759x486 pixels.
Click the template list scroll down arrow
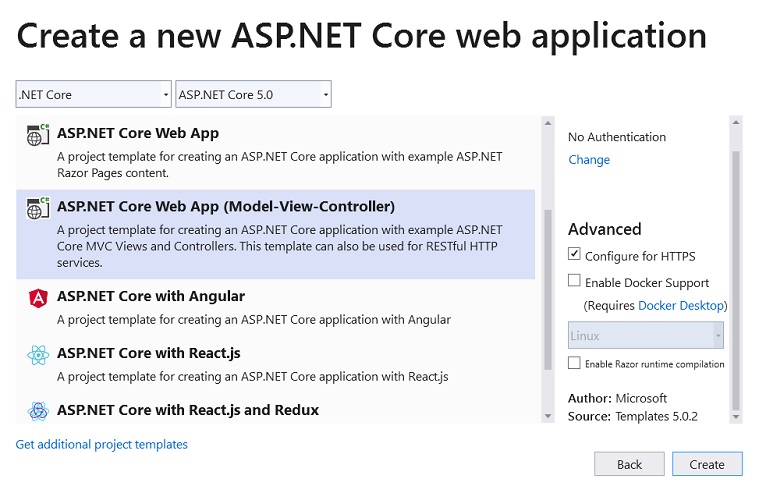tap(548, 416)
